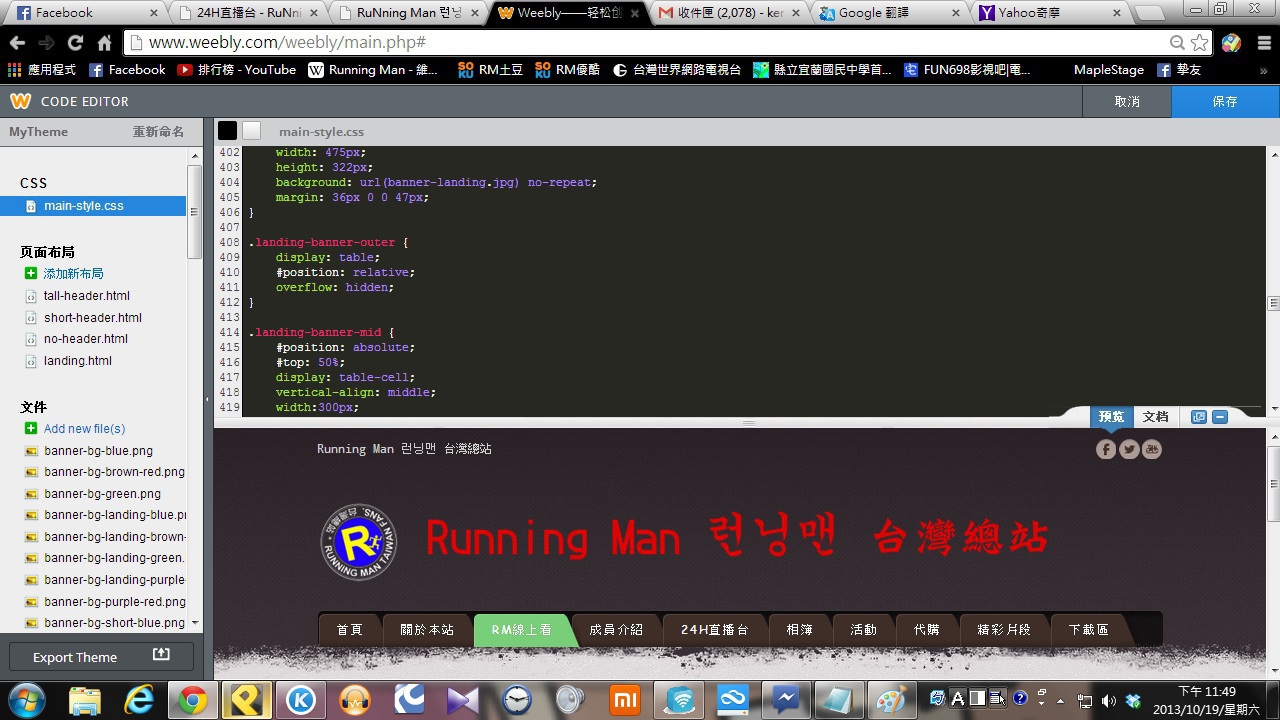Pop out the preview pane with maximize icon
Image resolution: width=1280 pixels, height=720 pixels.
coord(1199,417)
